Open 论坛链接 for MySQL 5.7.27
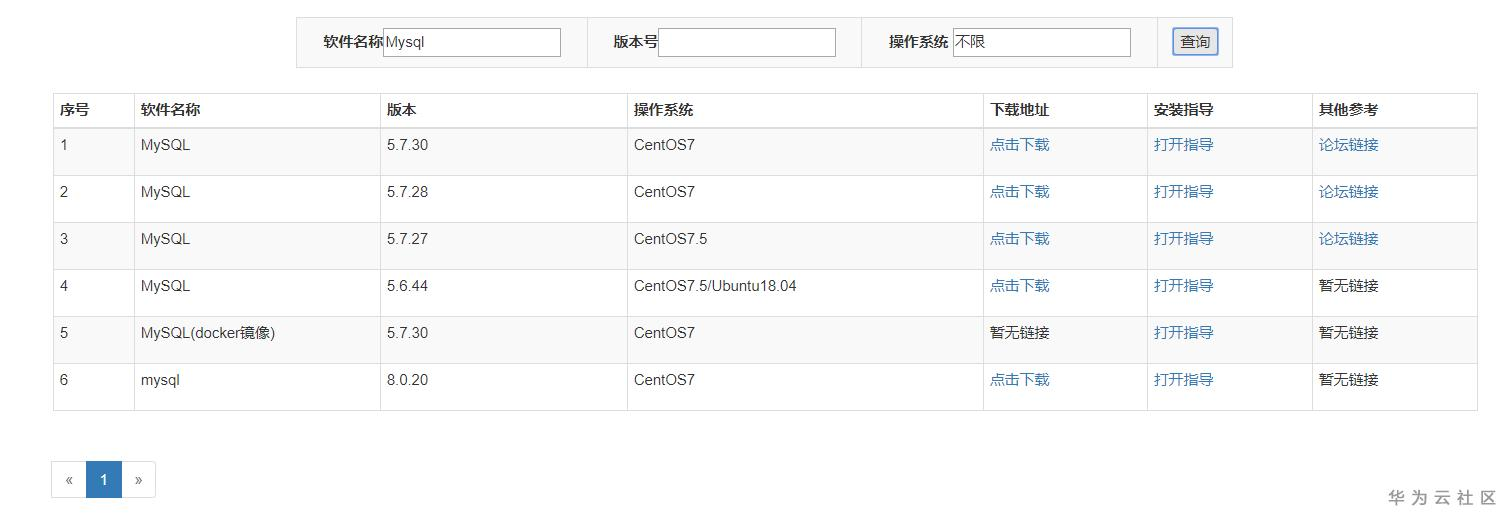The width and height of the screenshot is (1509, 523). tap(1349, 239)
